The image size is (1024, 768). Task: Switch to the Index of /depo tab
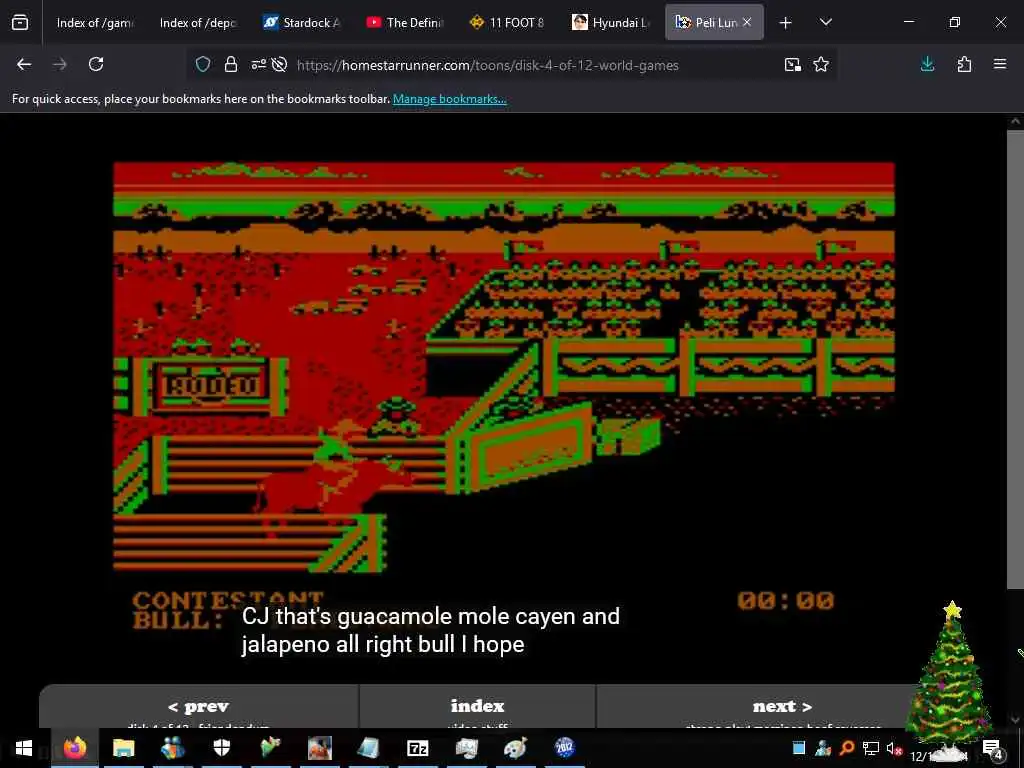click(x=198, y=23)
